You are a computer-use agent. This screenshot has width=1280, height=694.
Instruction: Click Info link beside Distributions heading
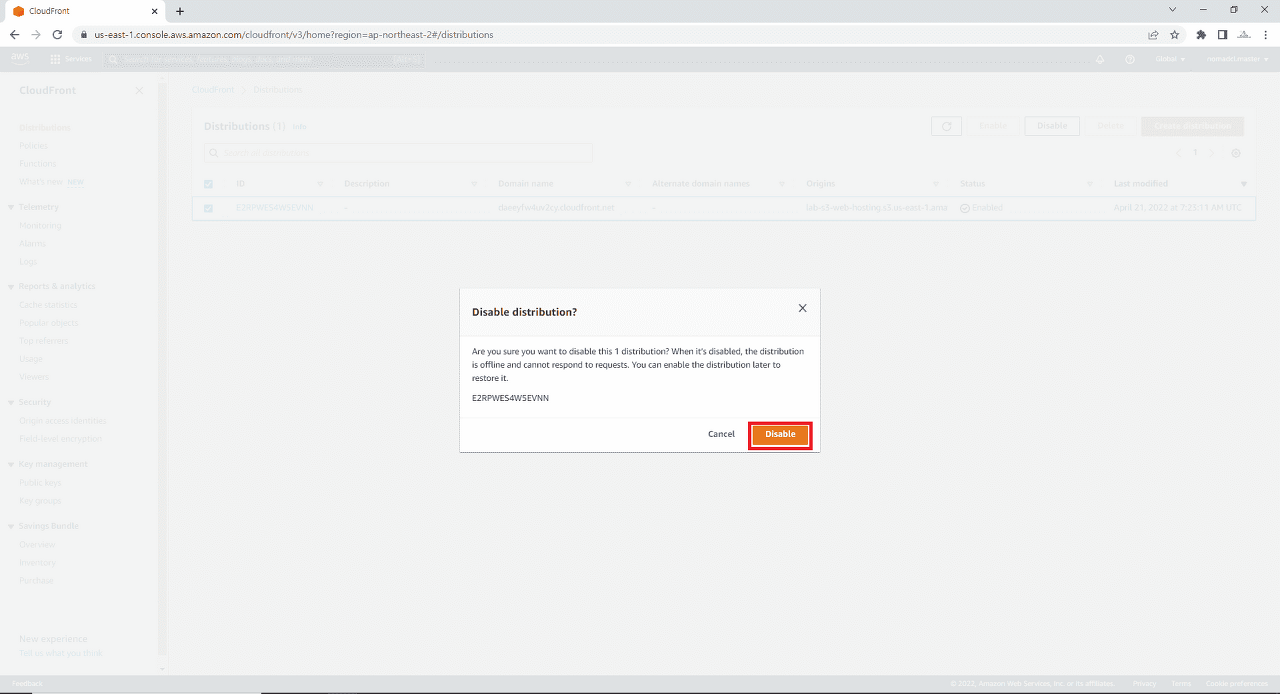click(x=299, y=127)
